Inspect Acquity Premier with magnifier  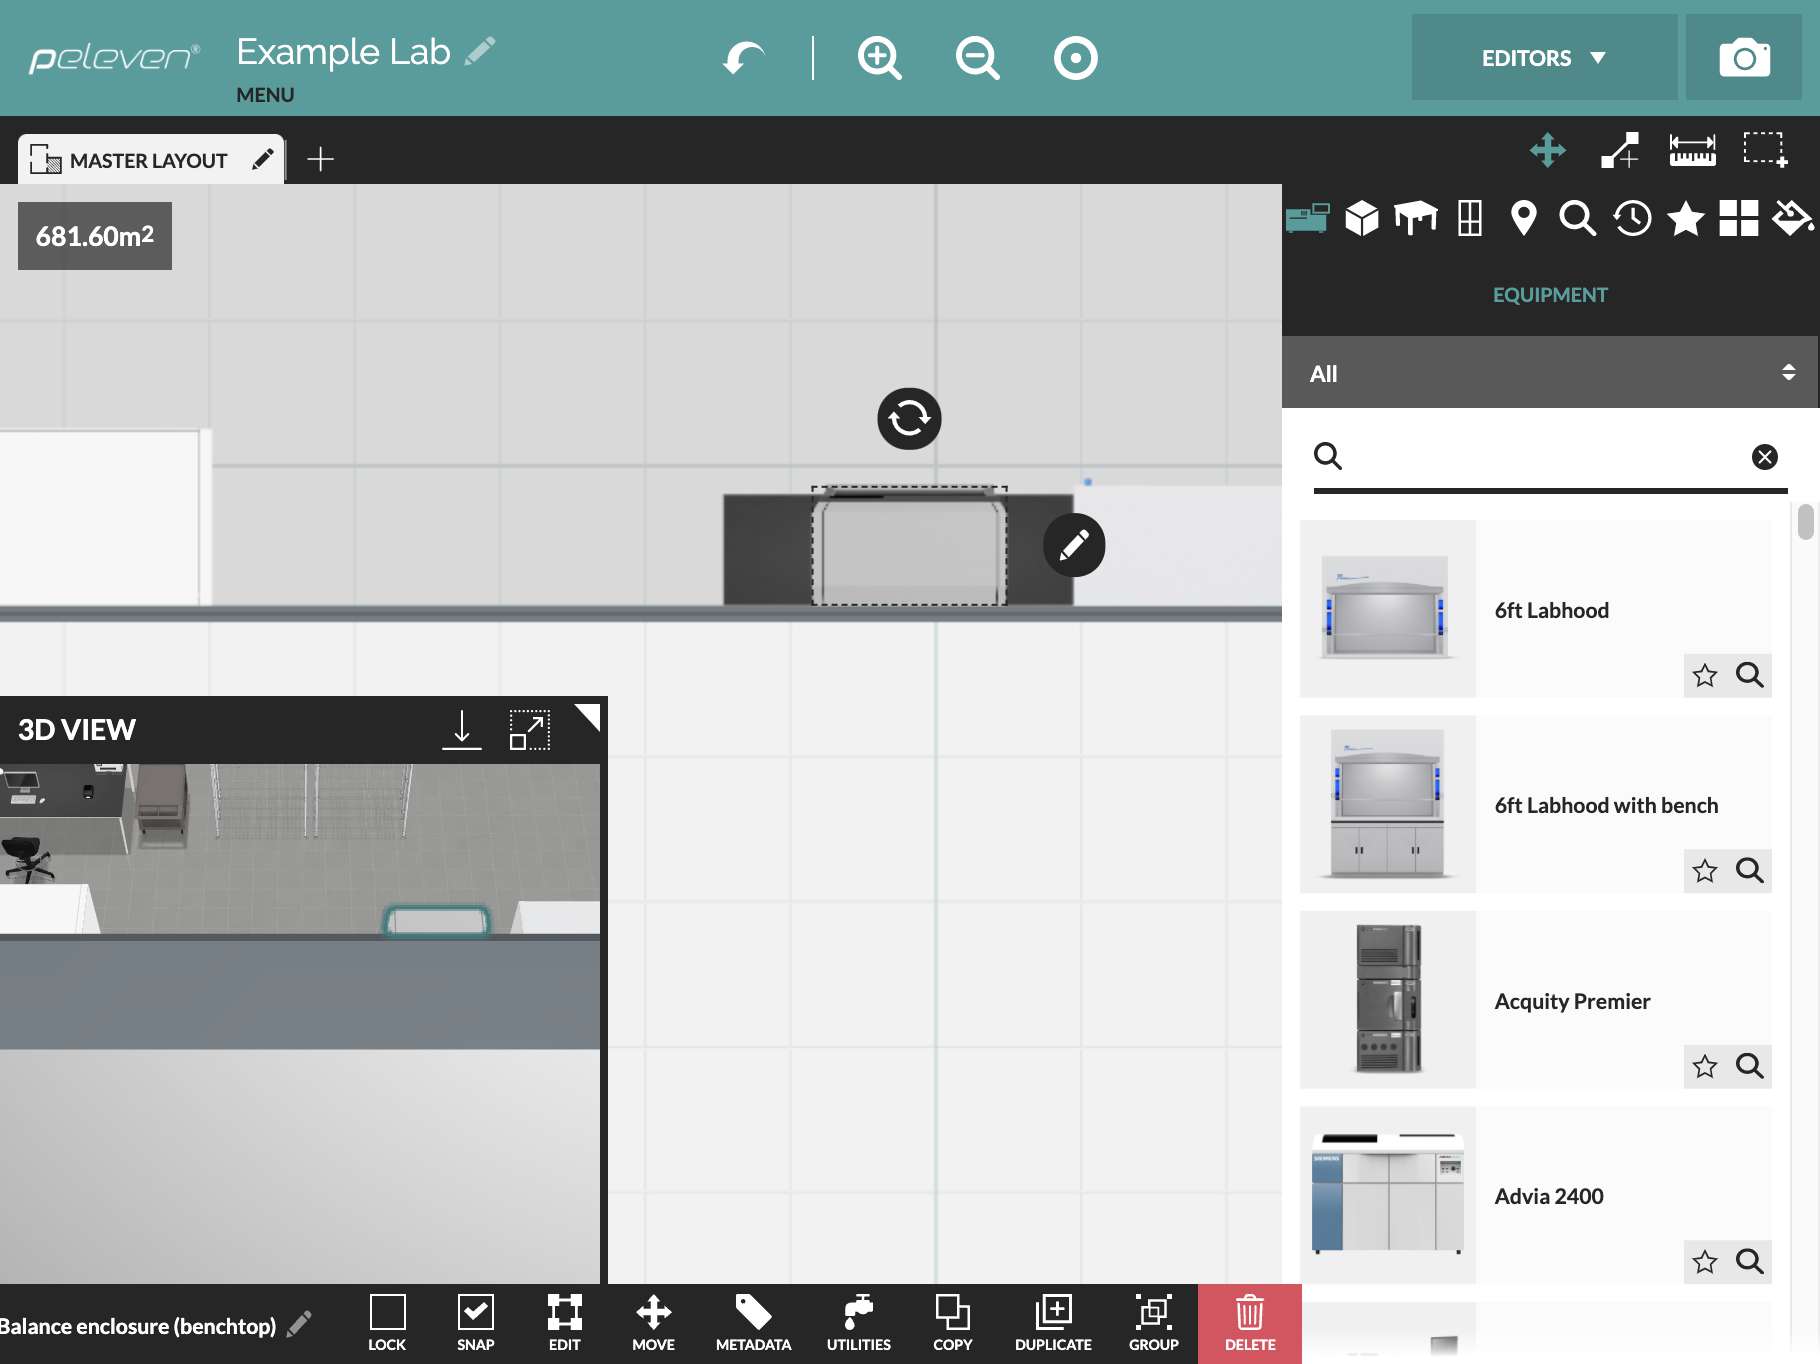pyautogui.click(x=1749, y=1066)
